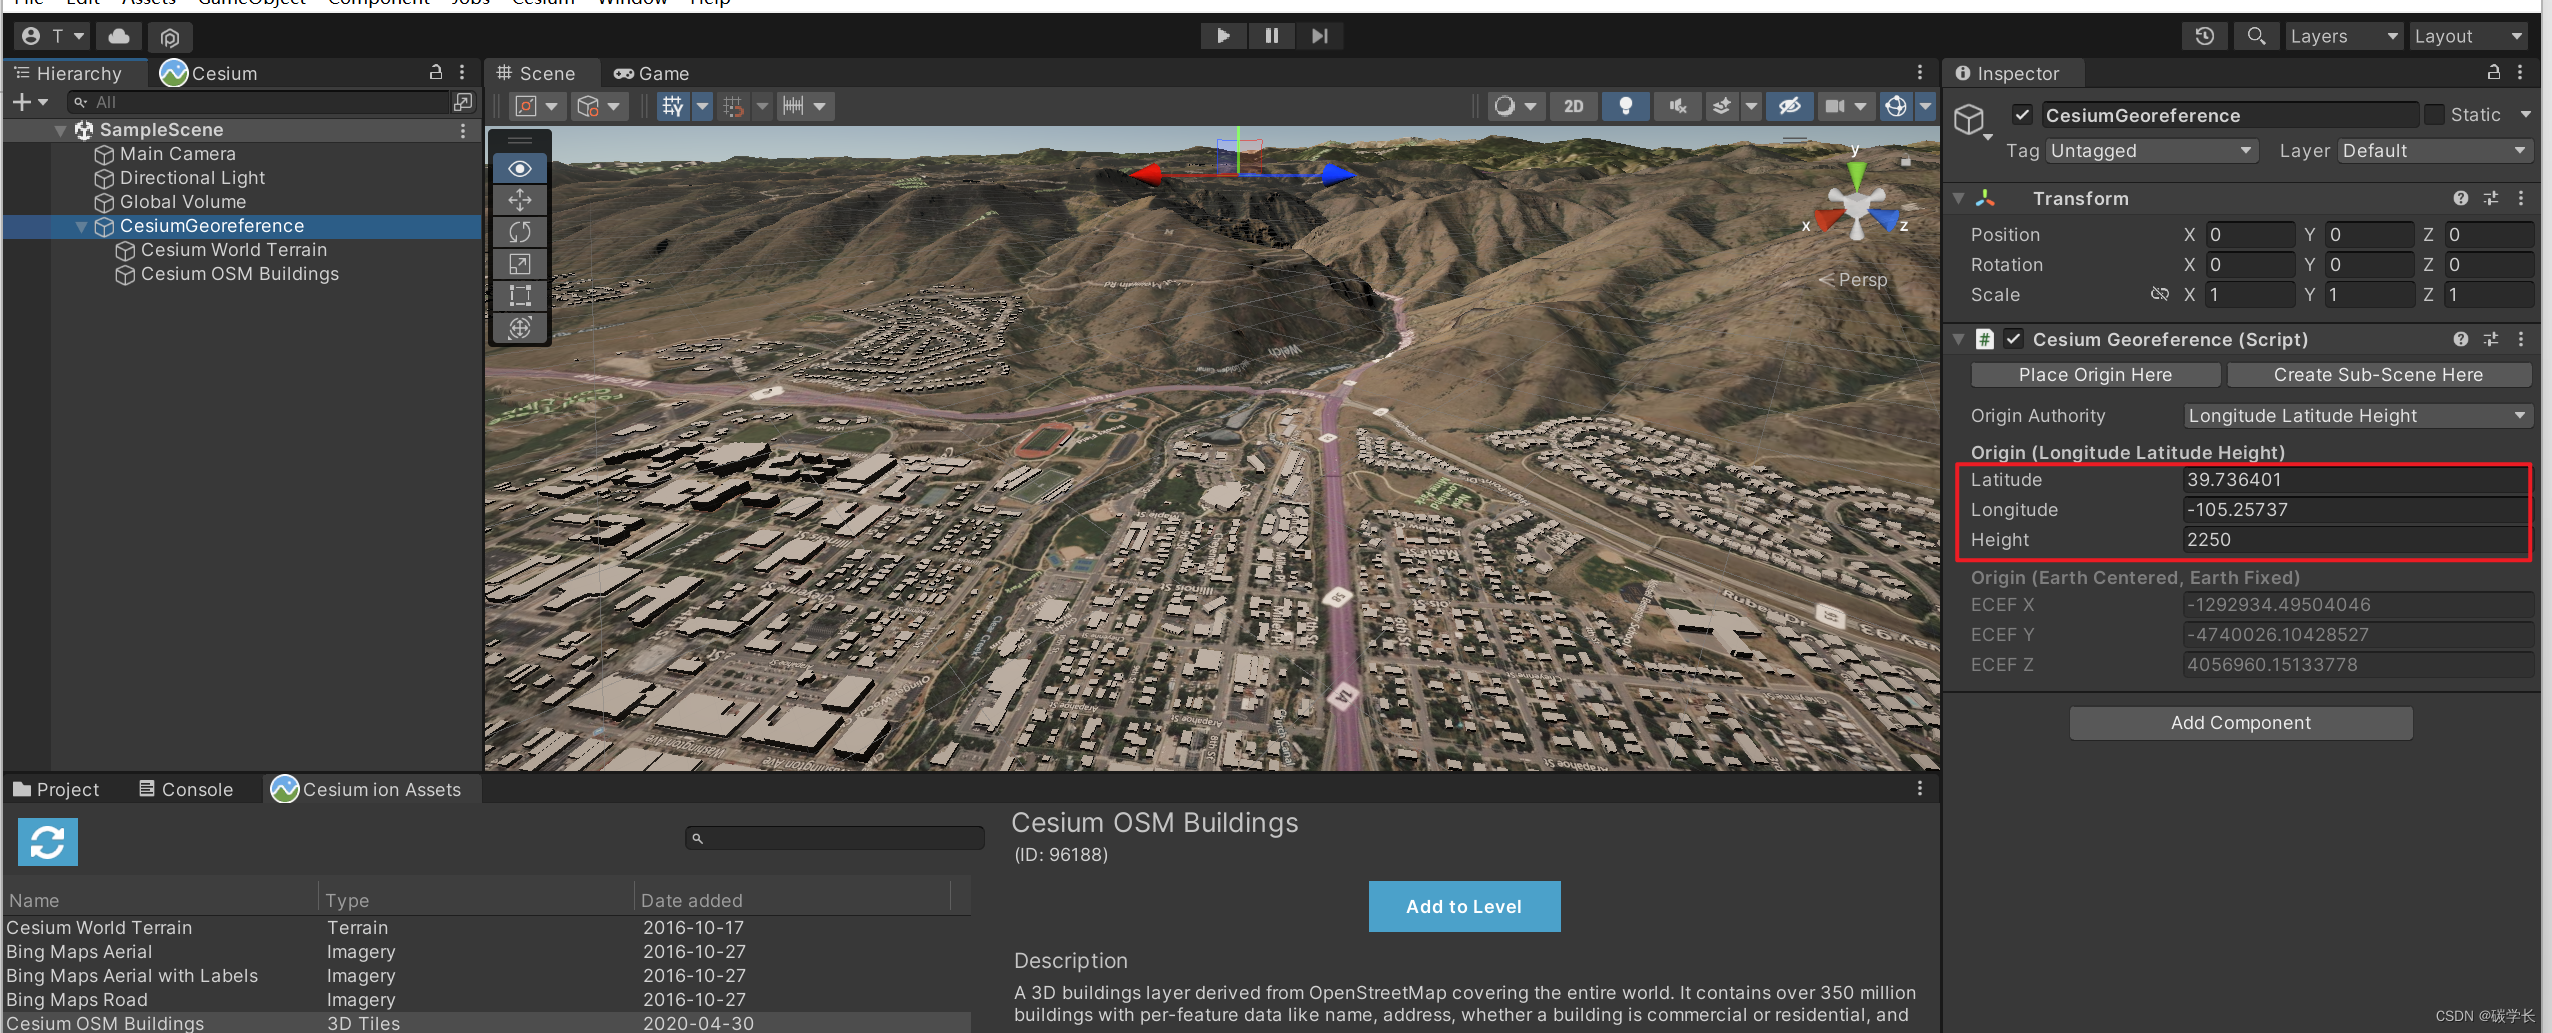This screenshot has height=1033, width=2552.
Task: Enable the Static checkbox
Action: [x=2434, y=115]
